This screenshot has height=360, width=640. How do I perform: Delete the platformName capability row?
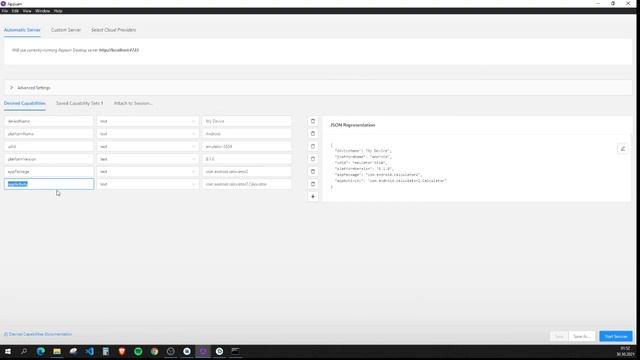click(x=313, y=134)
